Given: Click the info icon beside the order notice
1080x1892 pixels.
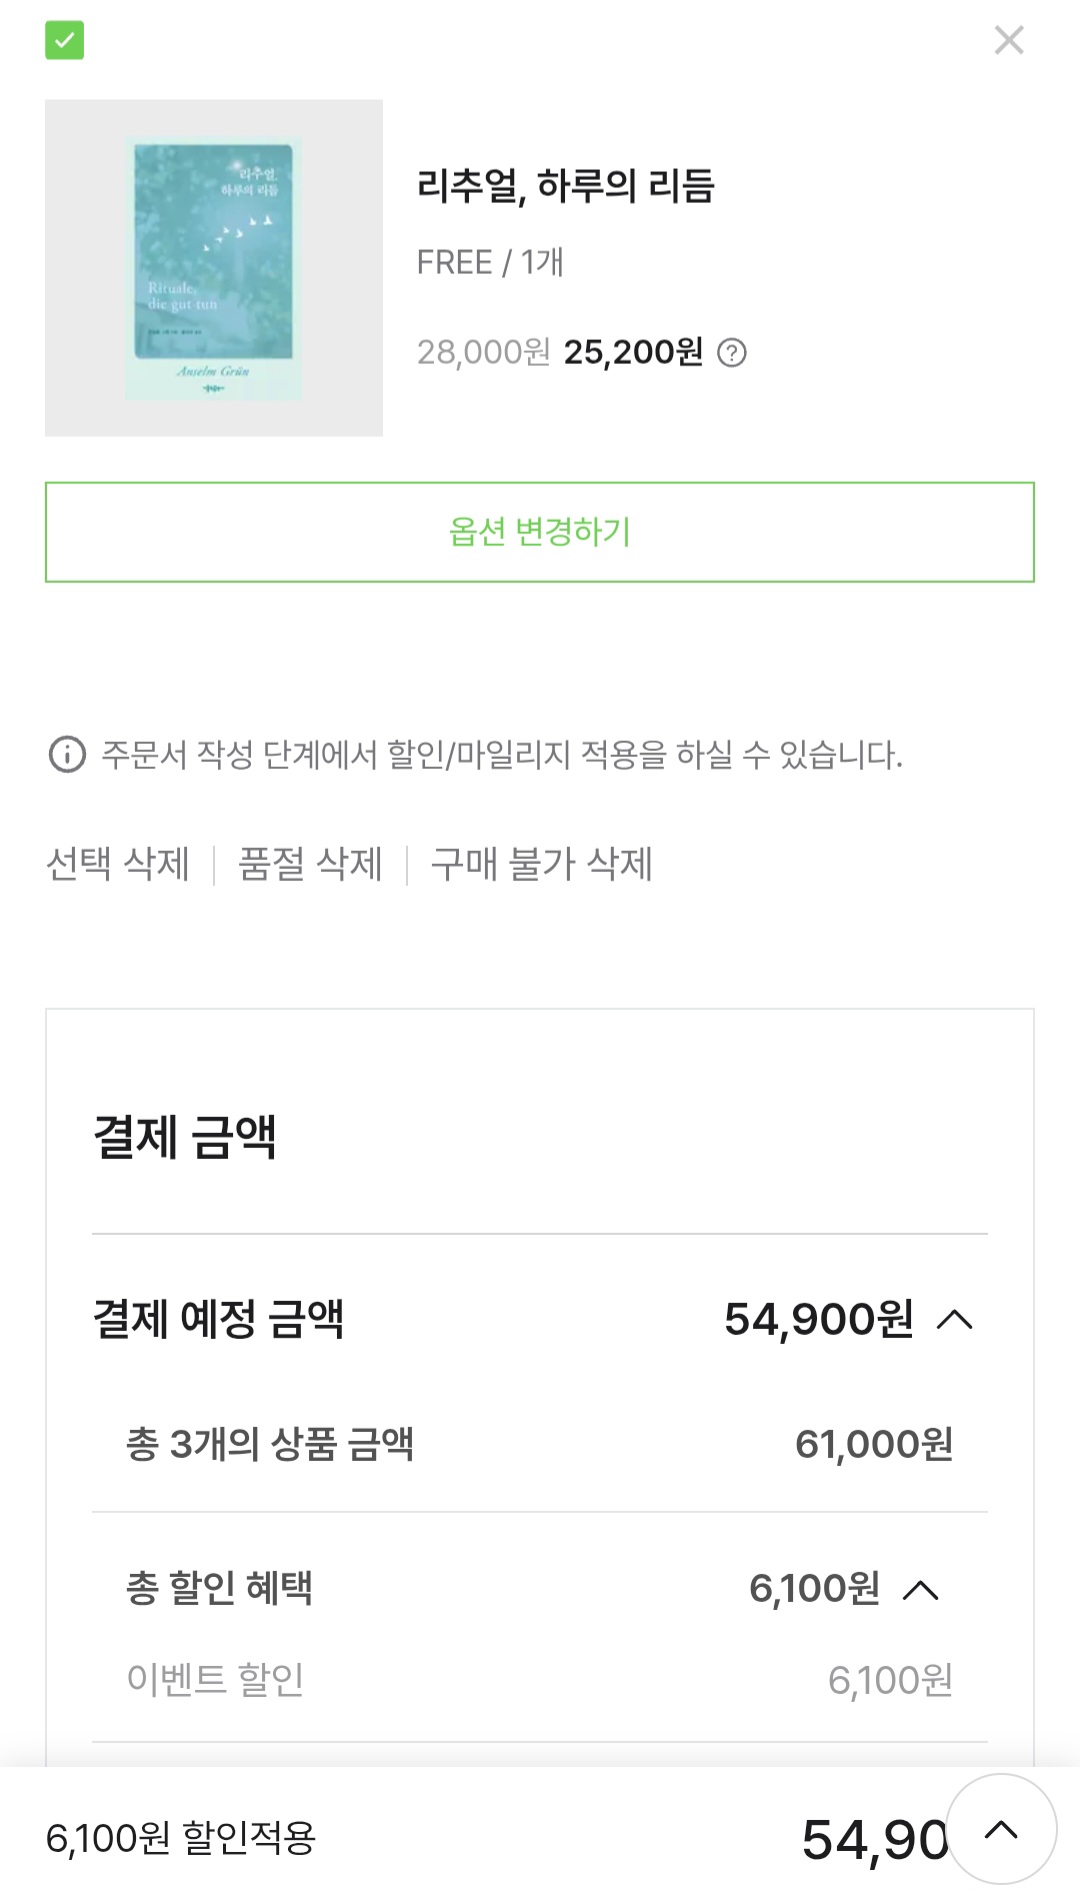Looking at the screenshot, I should coord(67,754).
